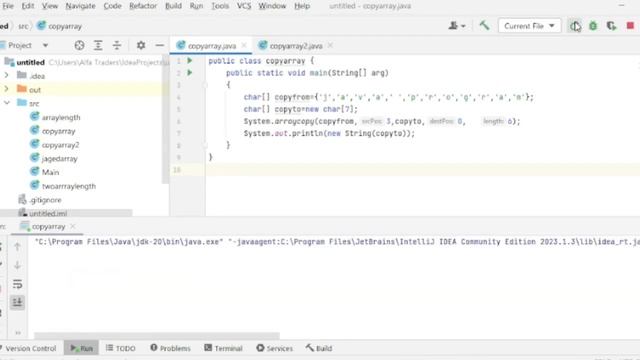Screen dimensions: 640x360
Task: Open the Code menu
Action: click(112, 6)
